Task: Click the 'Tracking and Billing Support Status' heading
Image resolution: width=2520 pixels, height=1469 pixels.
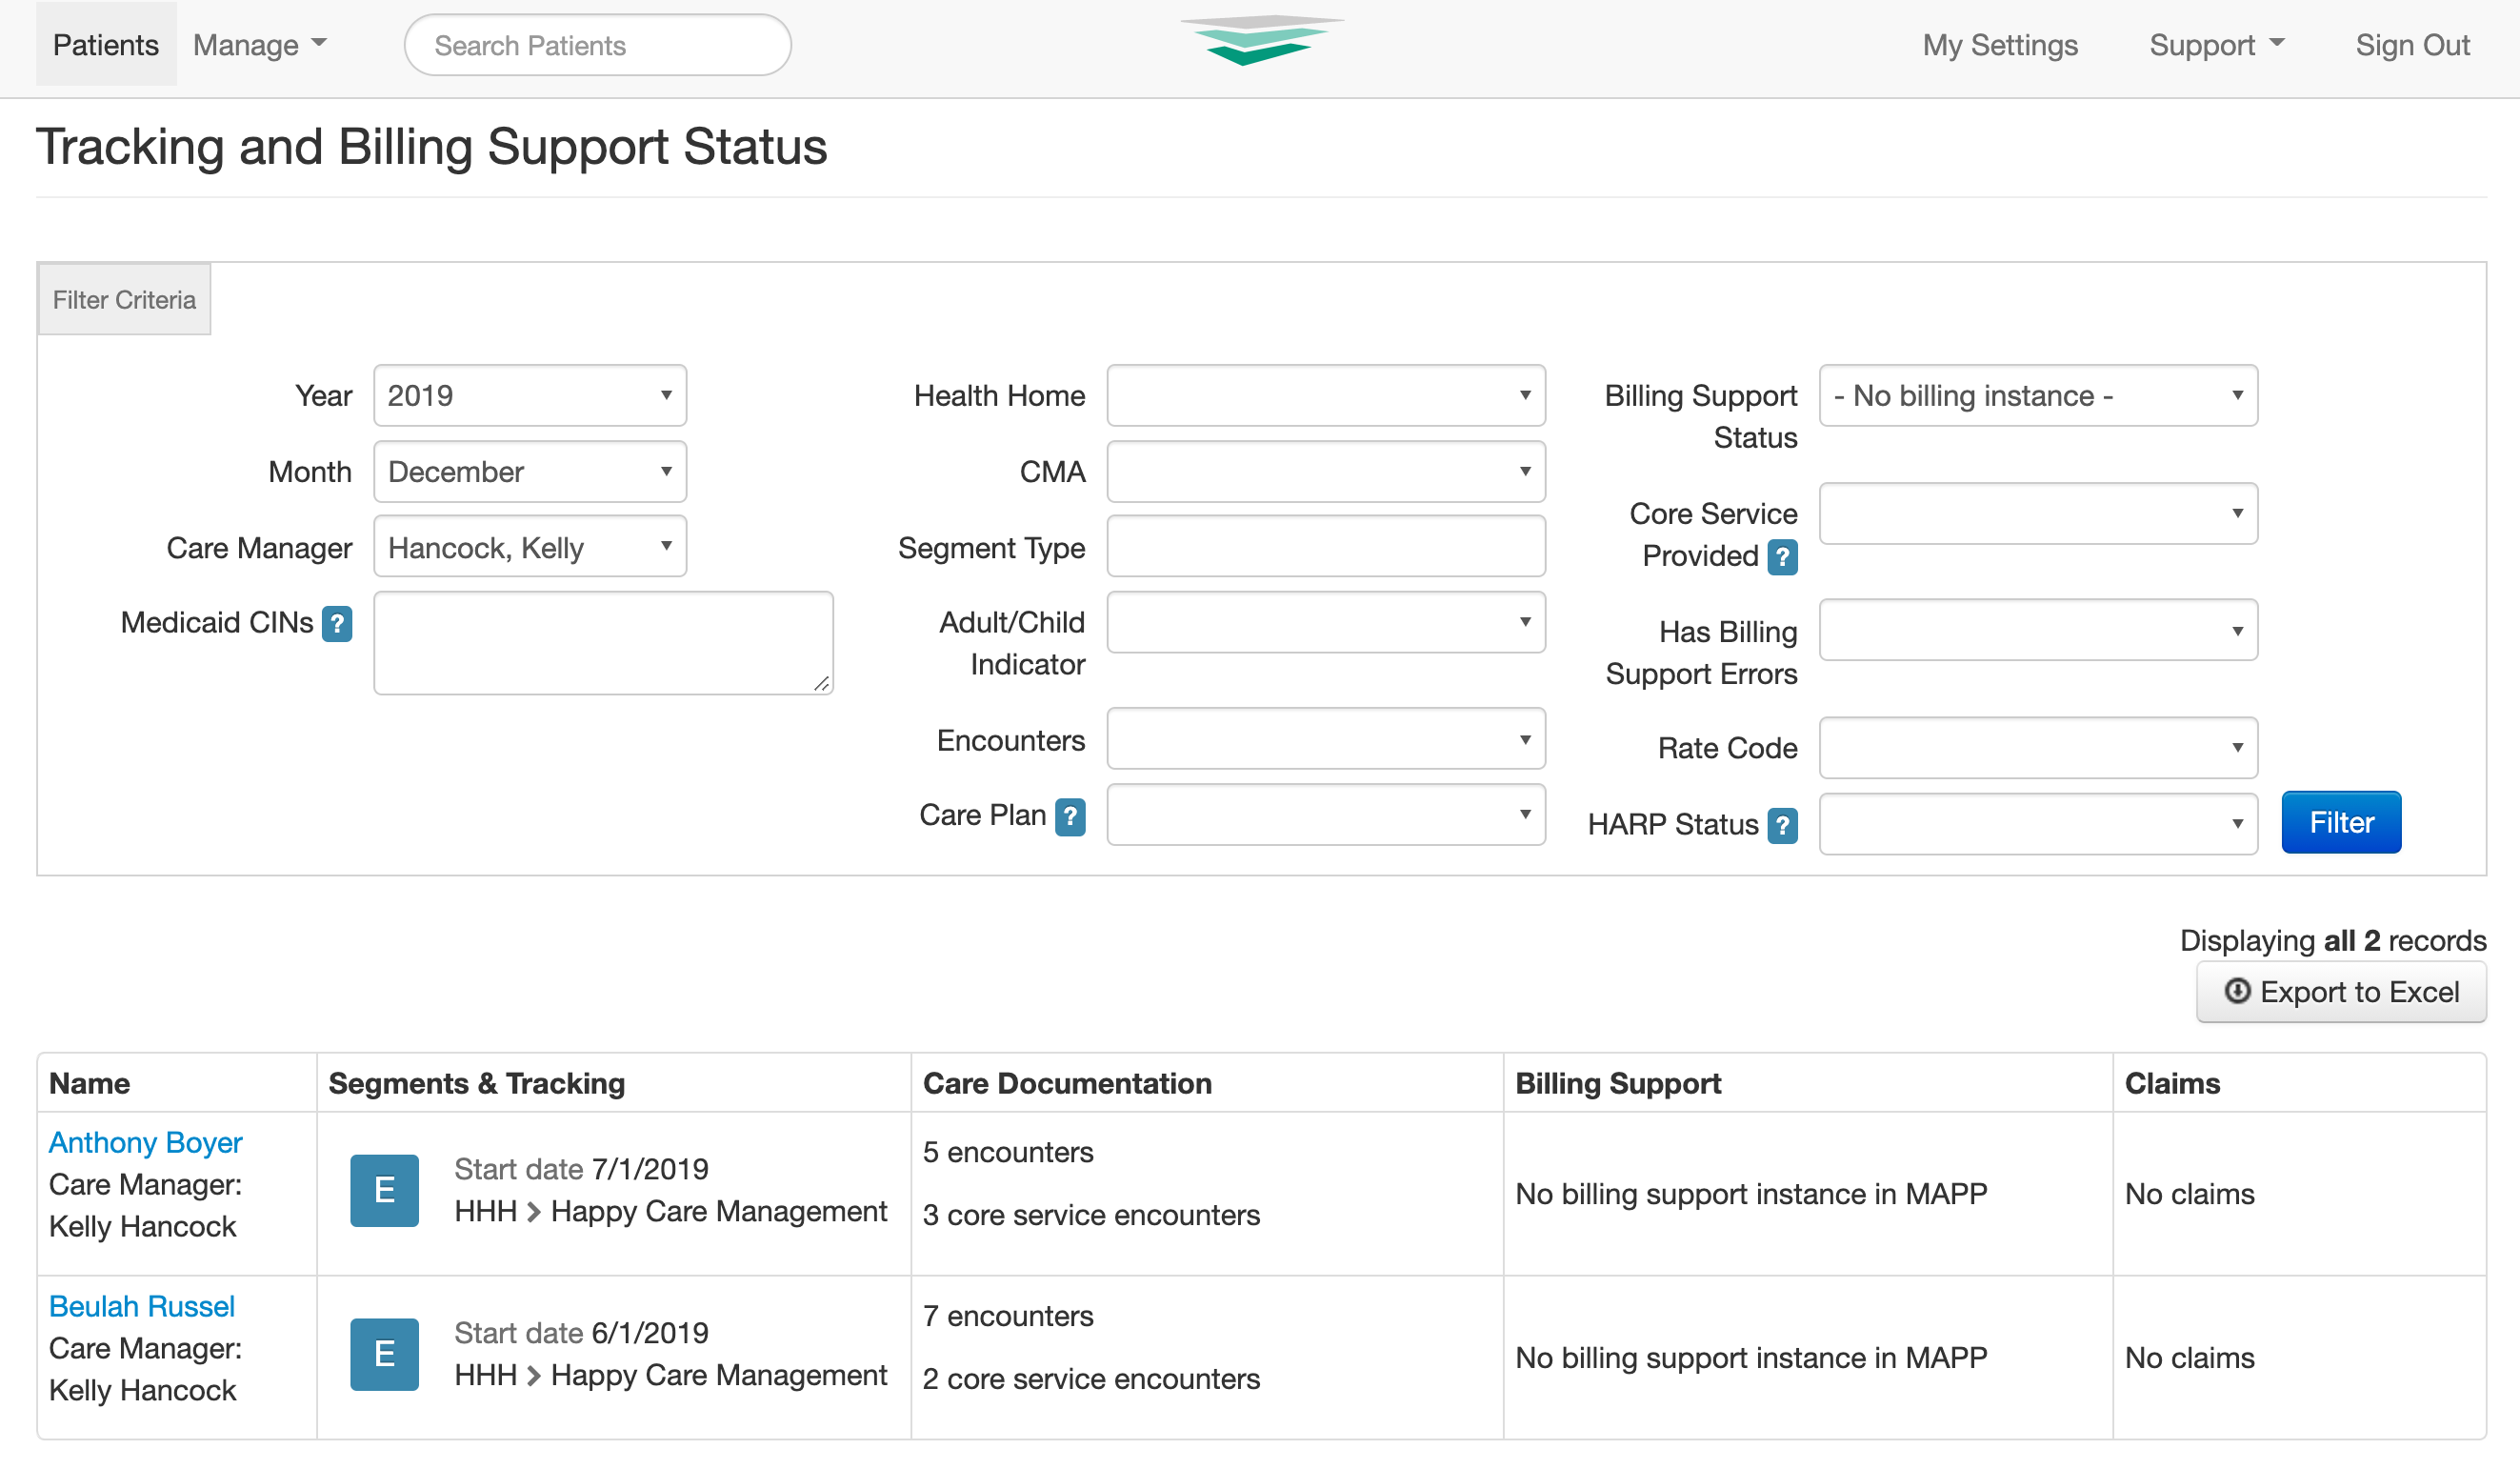Action: tap(431, 147)
